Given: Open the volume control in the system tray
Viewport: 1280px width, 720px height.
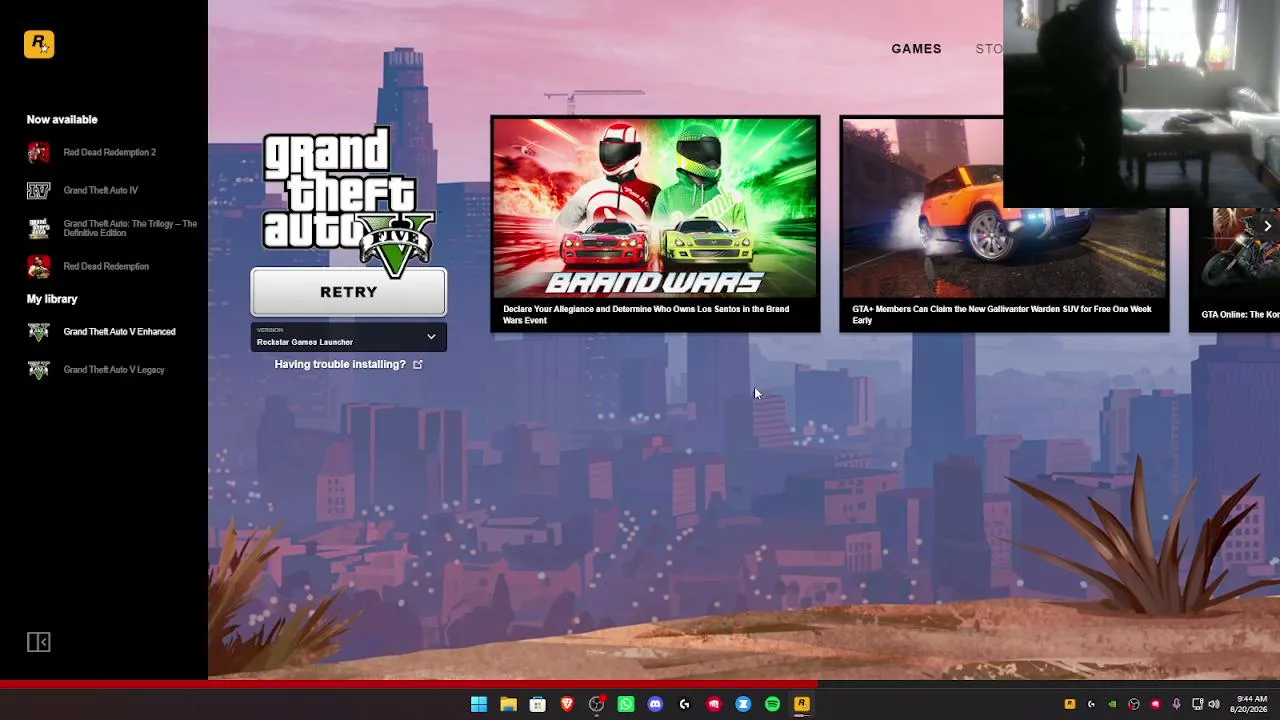Looking at the screenshot, I should point(1214,704).
